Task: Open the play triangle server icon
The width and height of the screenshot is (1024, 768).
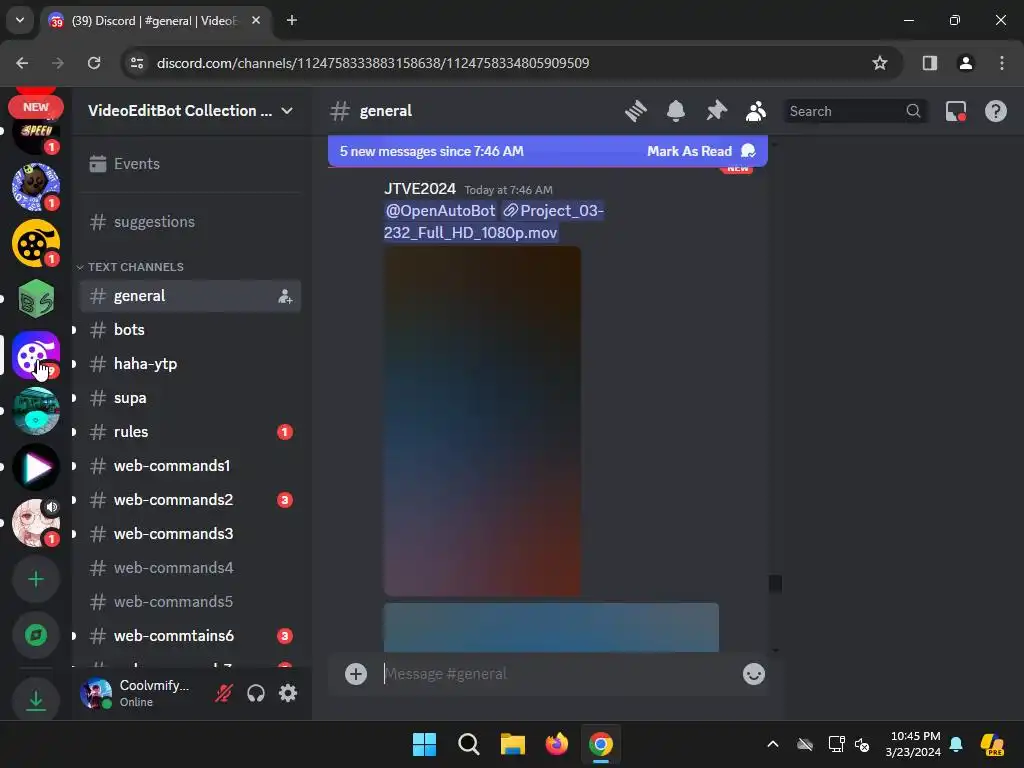Action: [x=36, y=468]
